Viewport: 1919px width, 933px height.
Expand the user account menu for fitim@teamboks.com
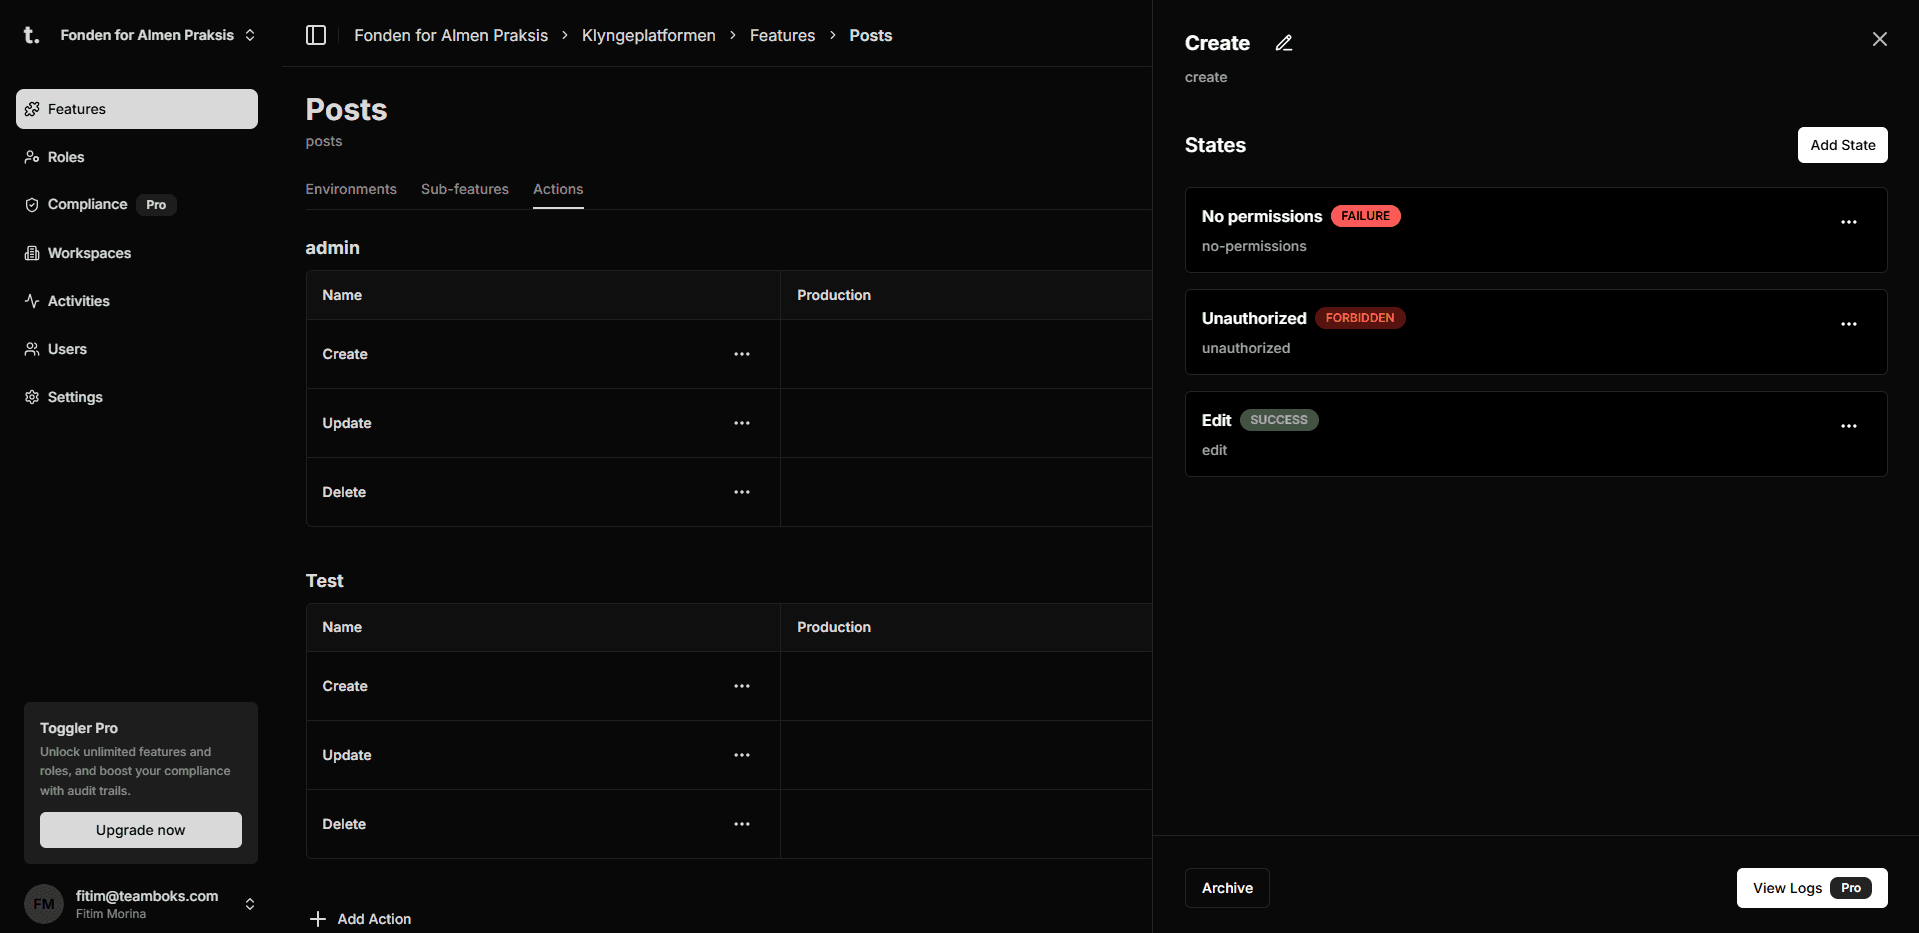(x=249, y=904)
